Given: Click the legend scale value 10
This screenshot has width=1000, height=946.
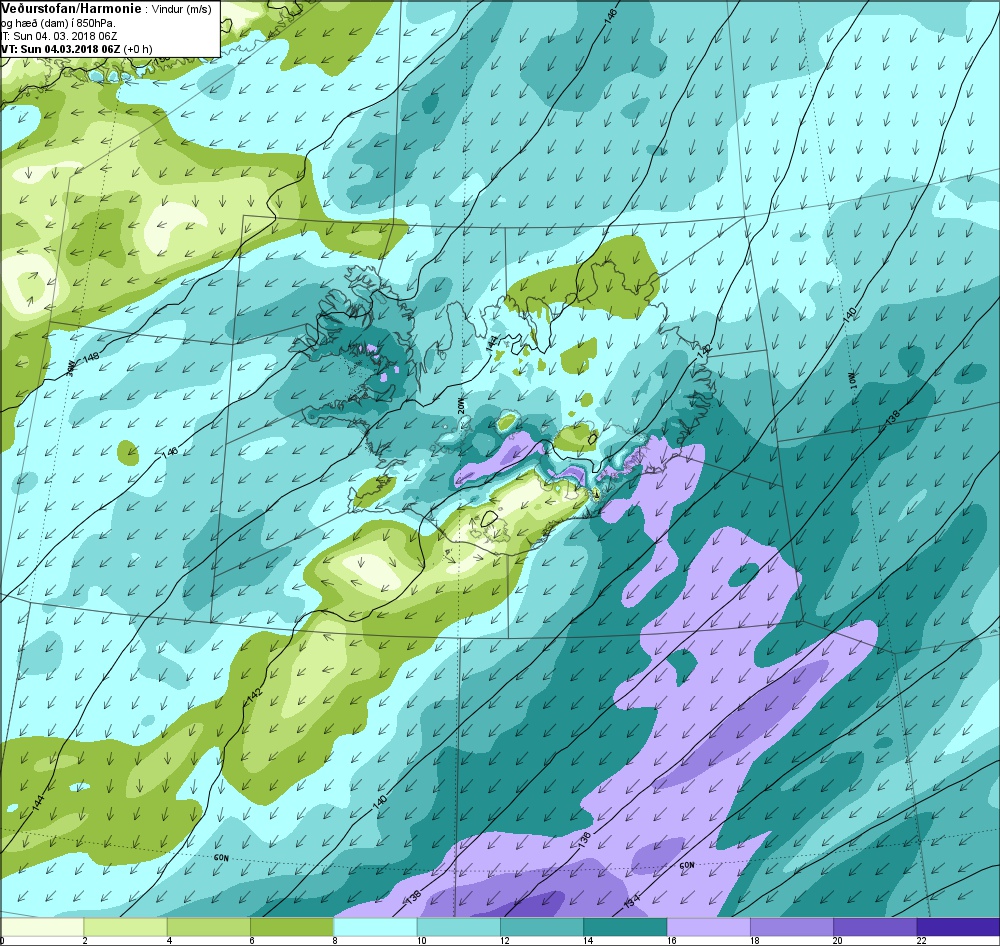Looking at the screenshot, I should pyautogui.click(x=422, y=941).
